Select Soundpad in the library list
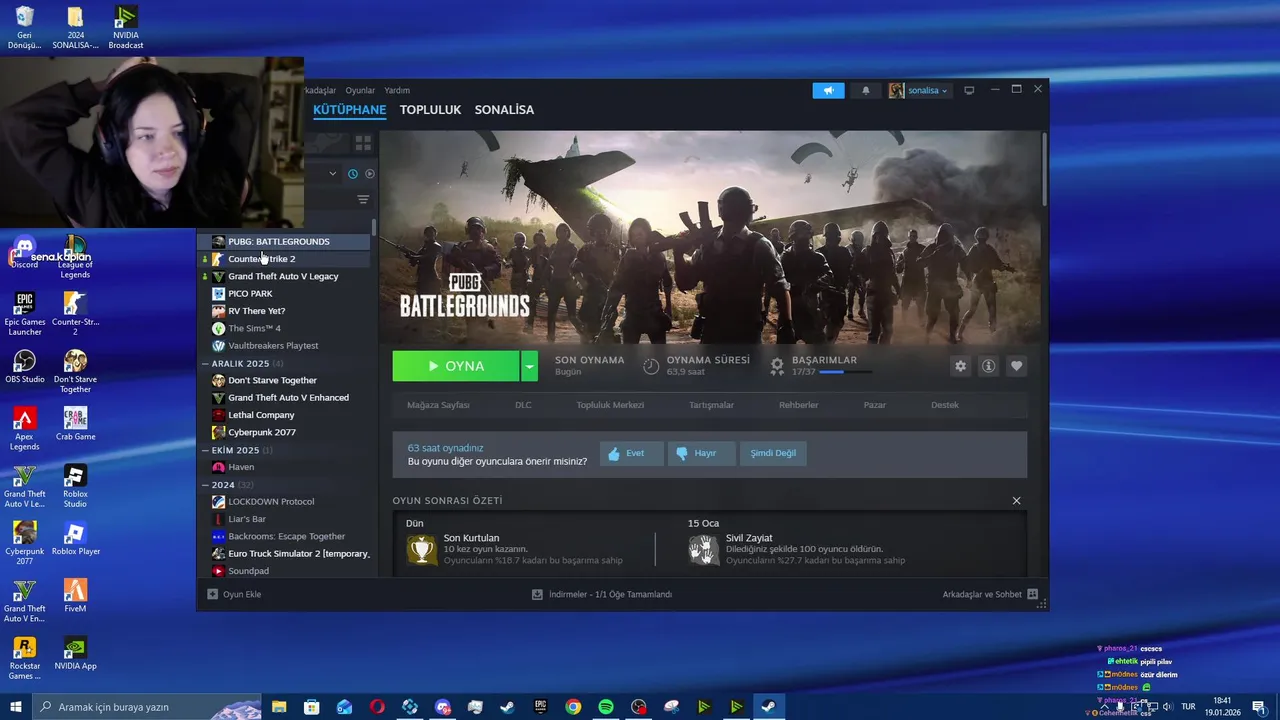This screenshot has height=720, width=1280. [284, 571]
